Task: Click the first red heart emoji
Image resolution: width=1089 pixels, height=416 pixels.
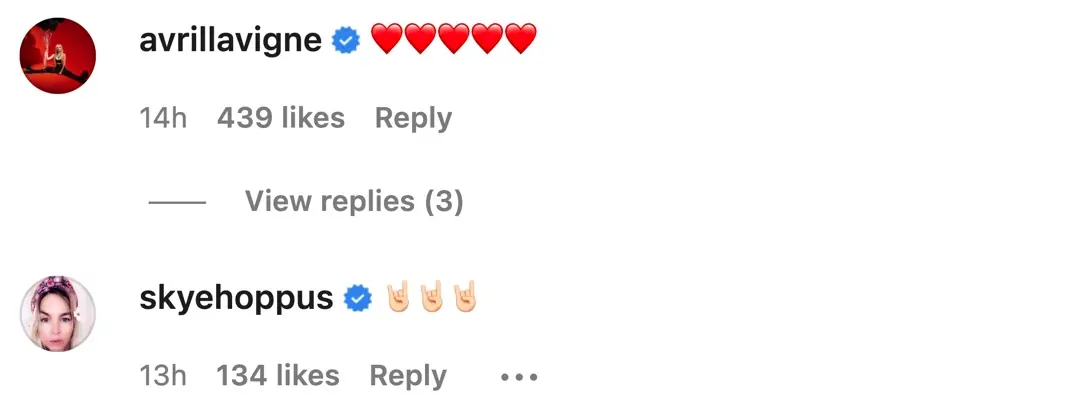Action: (x=387, y=40)
